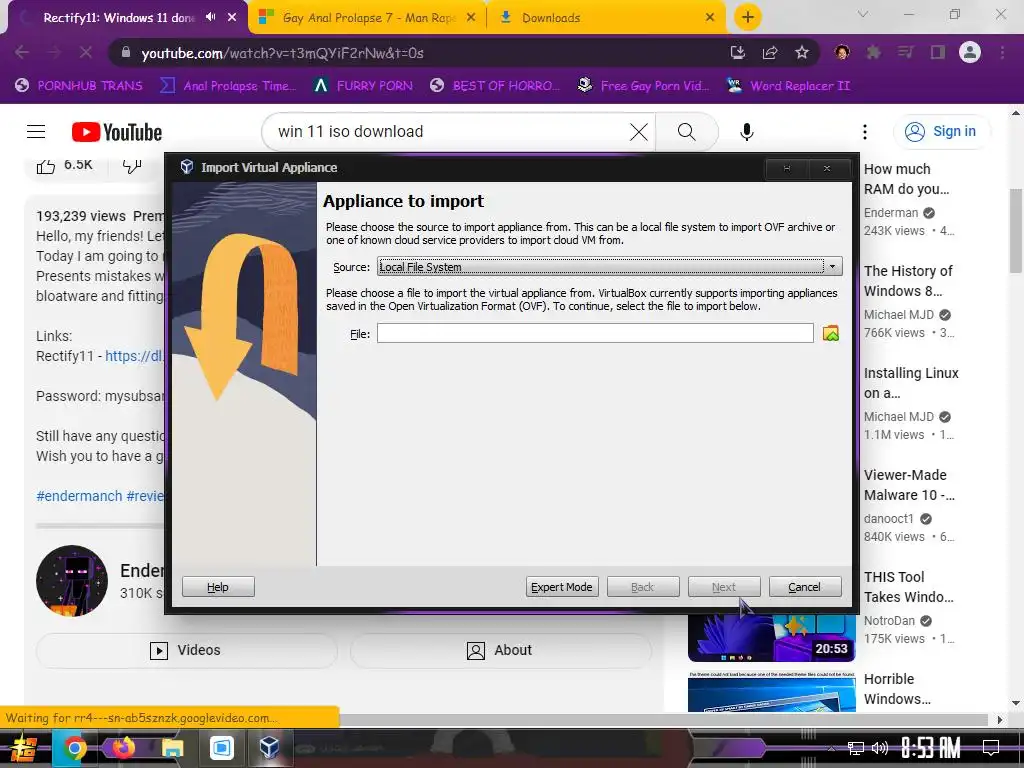This screenshot has height=768, width=1024.
Task: Open suggested video The History of Windows 8
Action: [x=908, y=281]
